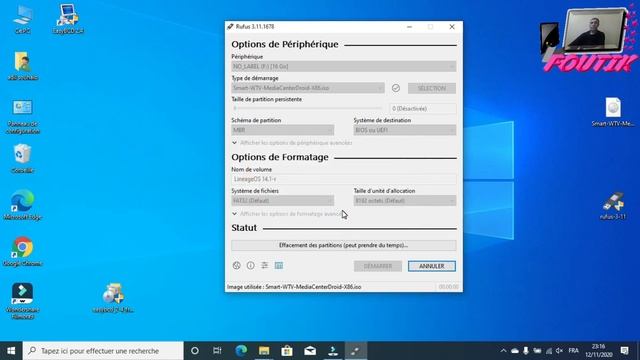The height and width of the screenshot is (360, 640).
Task: Open the Périphérique device dropdown
Action: 344,66
